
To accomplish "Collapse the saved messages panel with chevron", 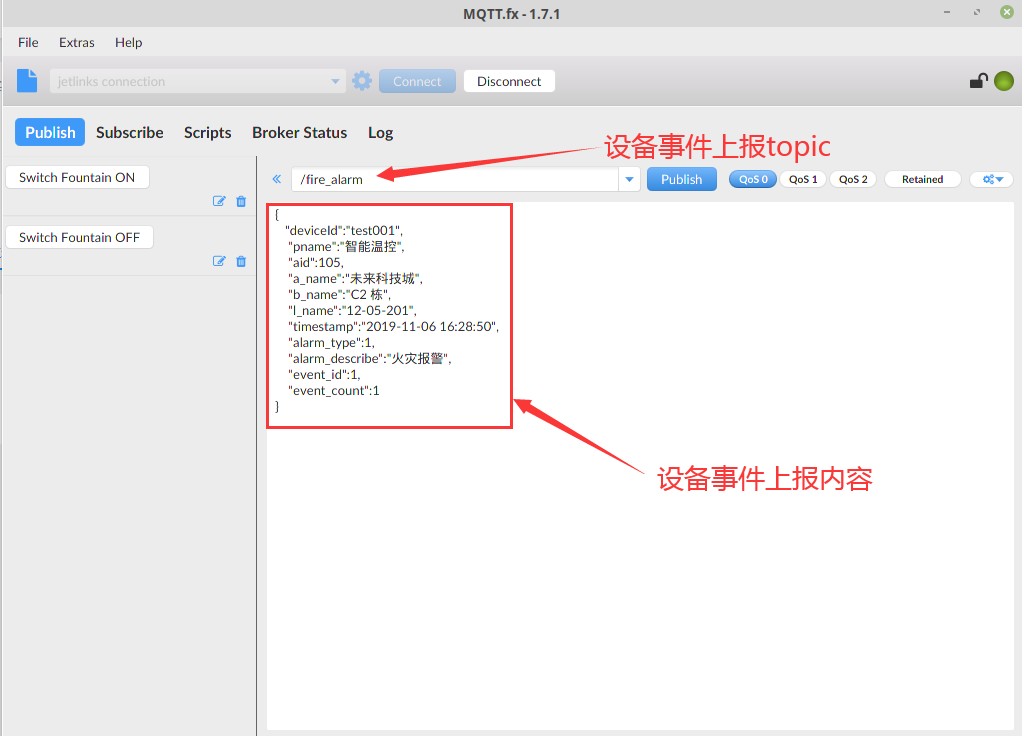I will [x=277, y=179].
